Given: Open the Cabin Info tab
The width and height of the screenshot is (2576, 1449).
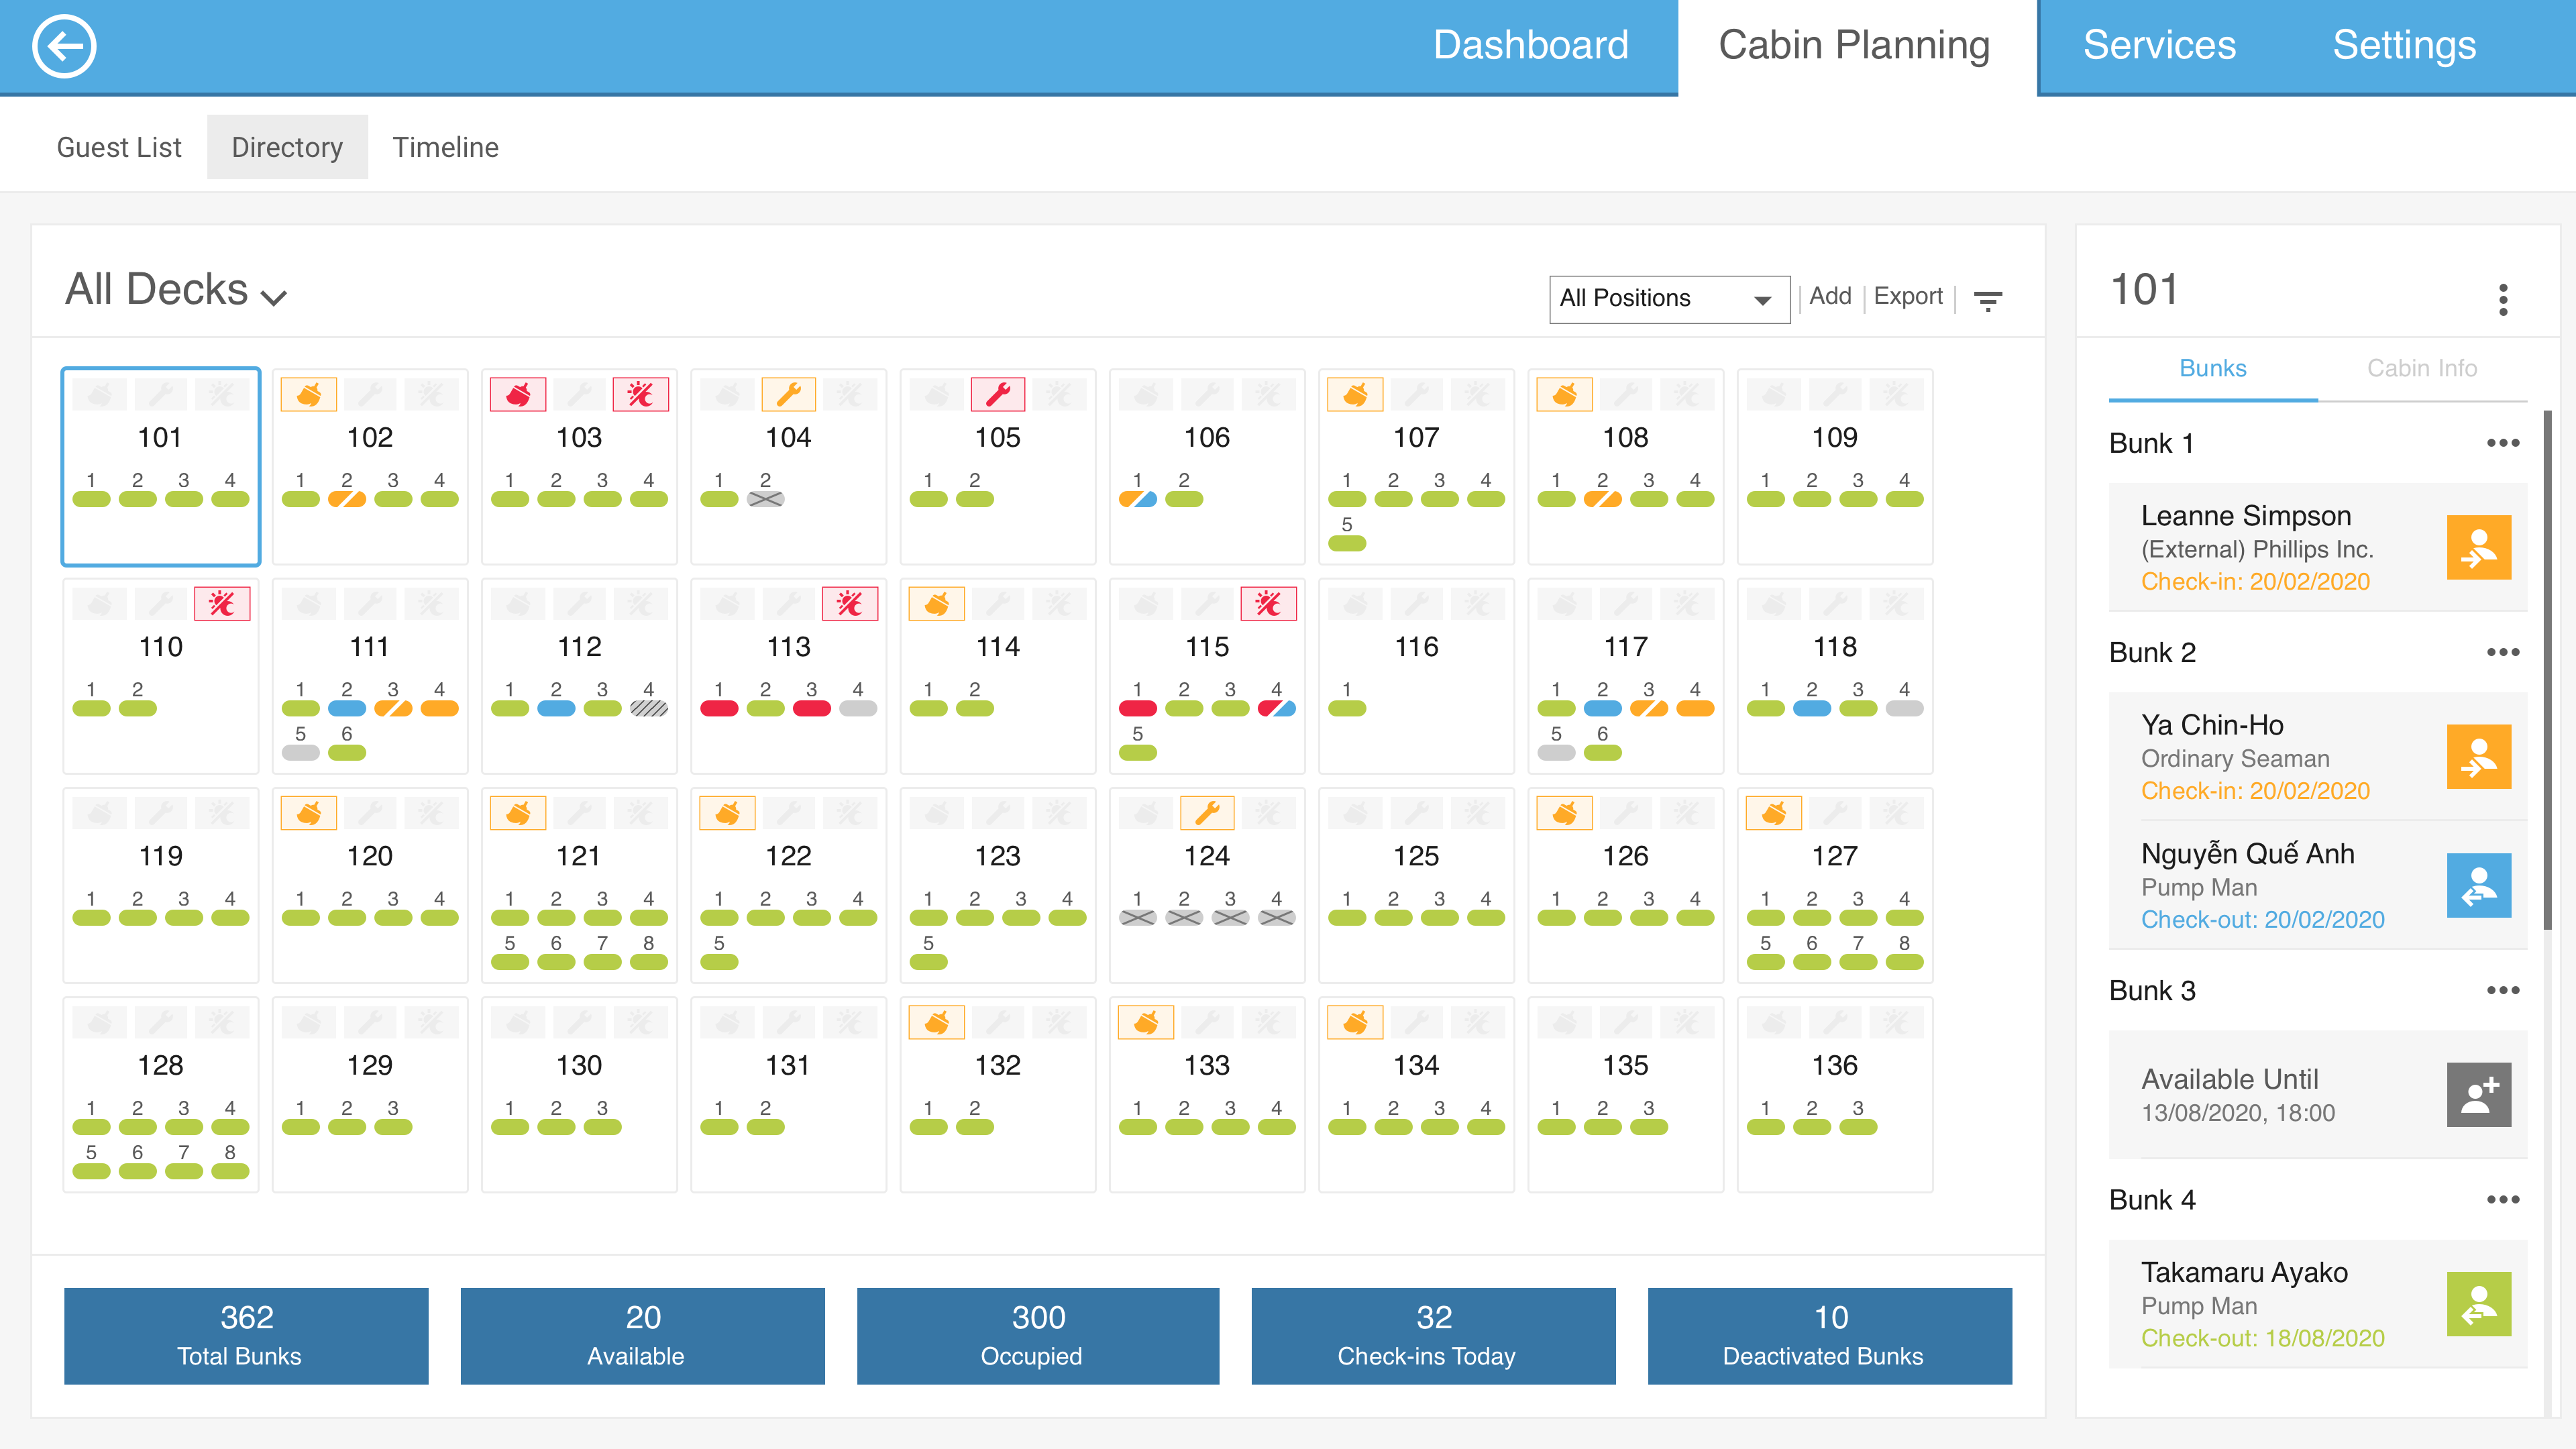Looking at the screenshot, I should (2421, 368).
